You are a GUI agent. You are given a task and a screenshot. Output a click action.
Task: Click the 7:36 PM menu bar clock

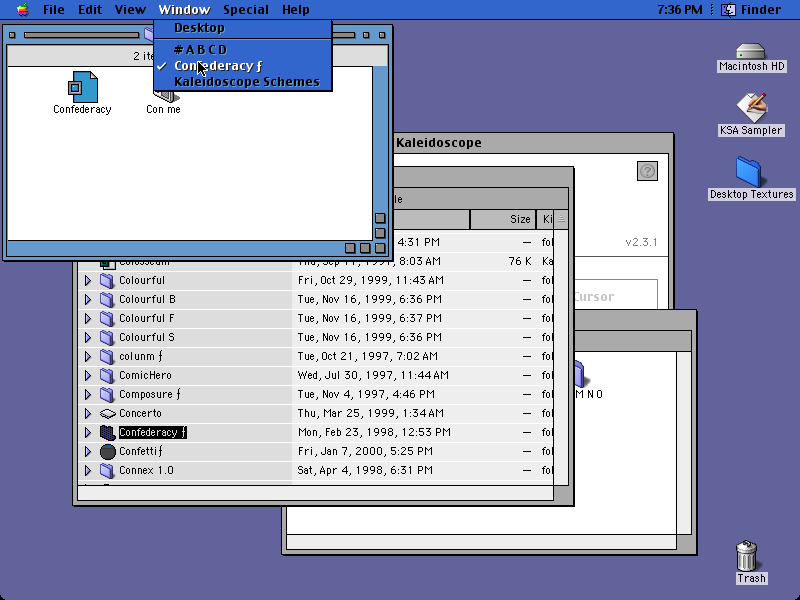[680, 10]
